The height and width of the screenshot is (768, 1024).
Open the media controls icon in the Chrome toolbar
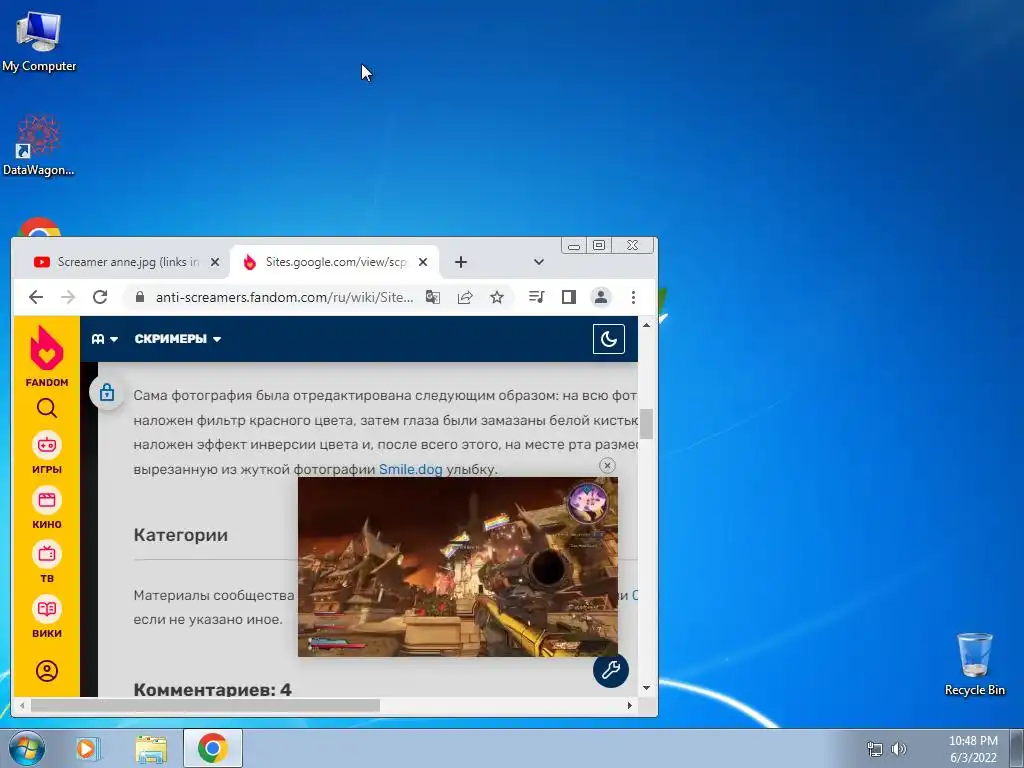(x=537, y=297)
